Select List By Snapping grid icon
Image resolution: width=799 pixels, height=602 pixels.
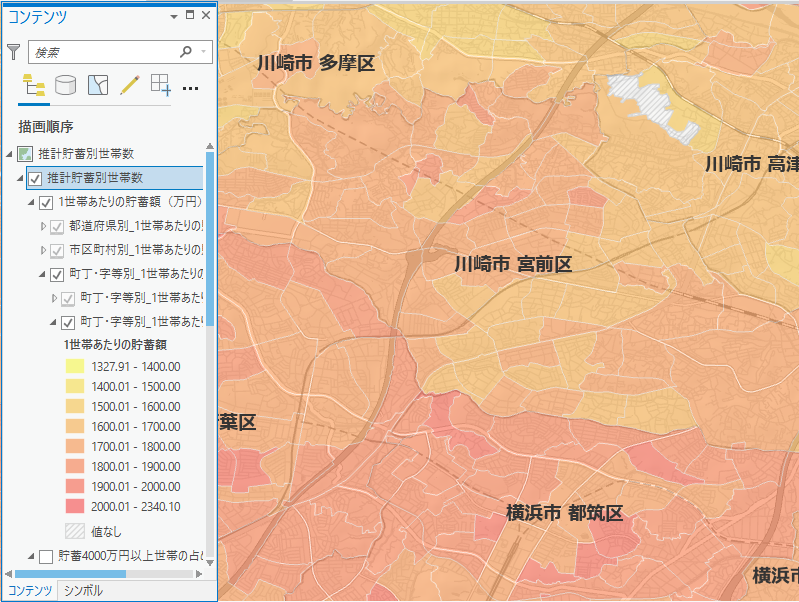pos(160,85)
